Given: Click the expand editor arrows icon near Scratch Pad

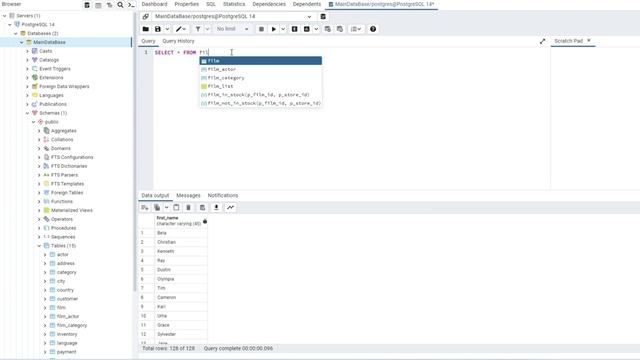Looking at the screenshot, I should pyautogui.click(x=542, y=41).
